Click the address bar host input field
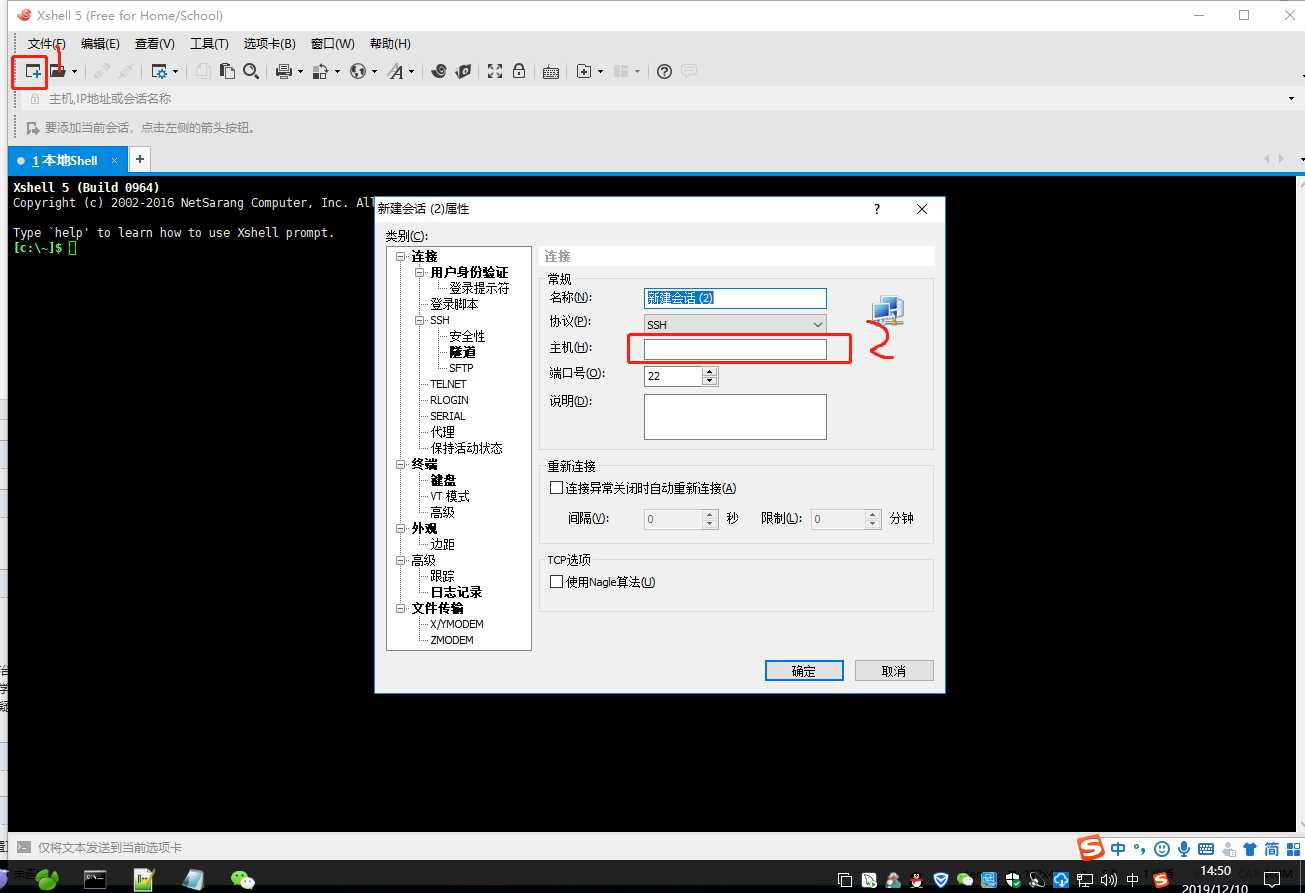Image resolution: width=1305 pixels, height=893 pixels. click(x=660, y=99)
